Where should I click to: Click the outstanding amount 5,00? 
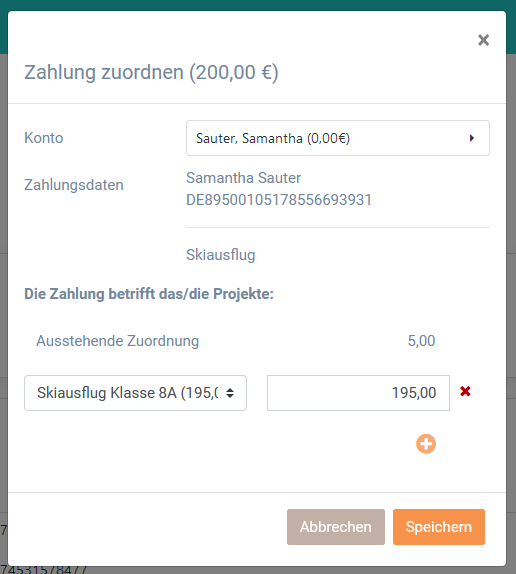point(421,341)
